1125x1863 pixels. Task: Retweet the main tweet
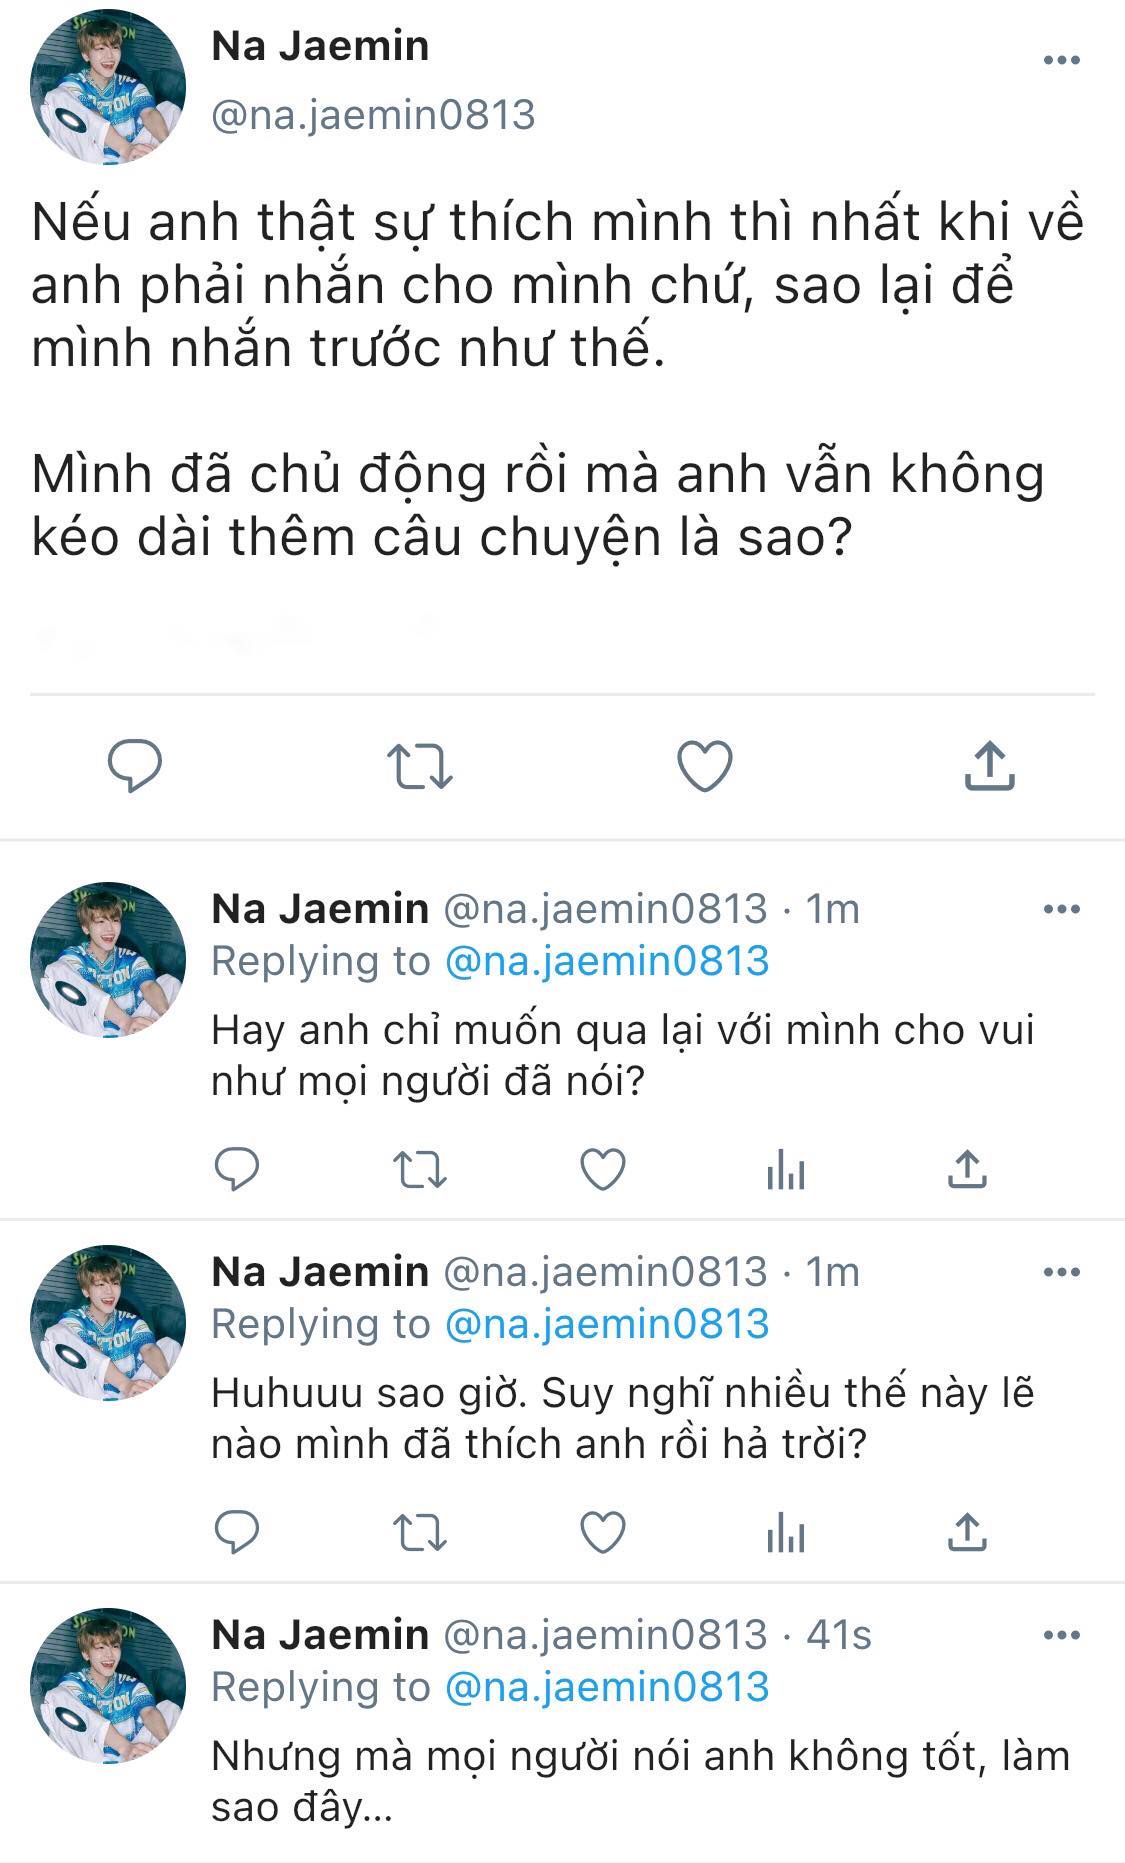click(x=419, y=766)
